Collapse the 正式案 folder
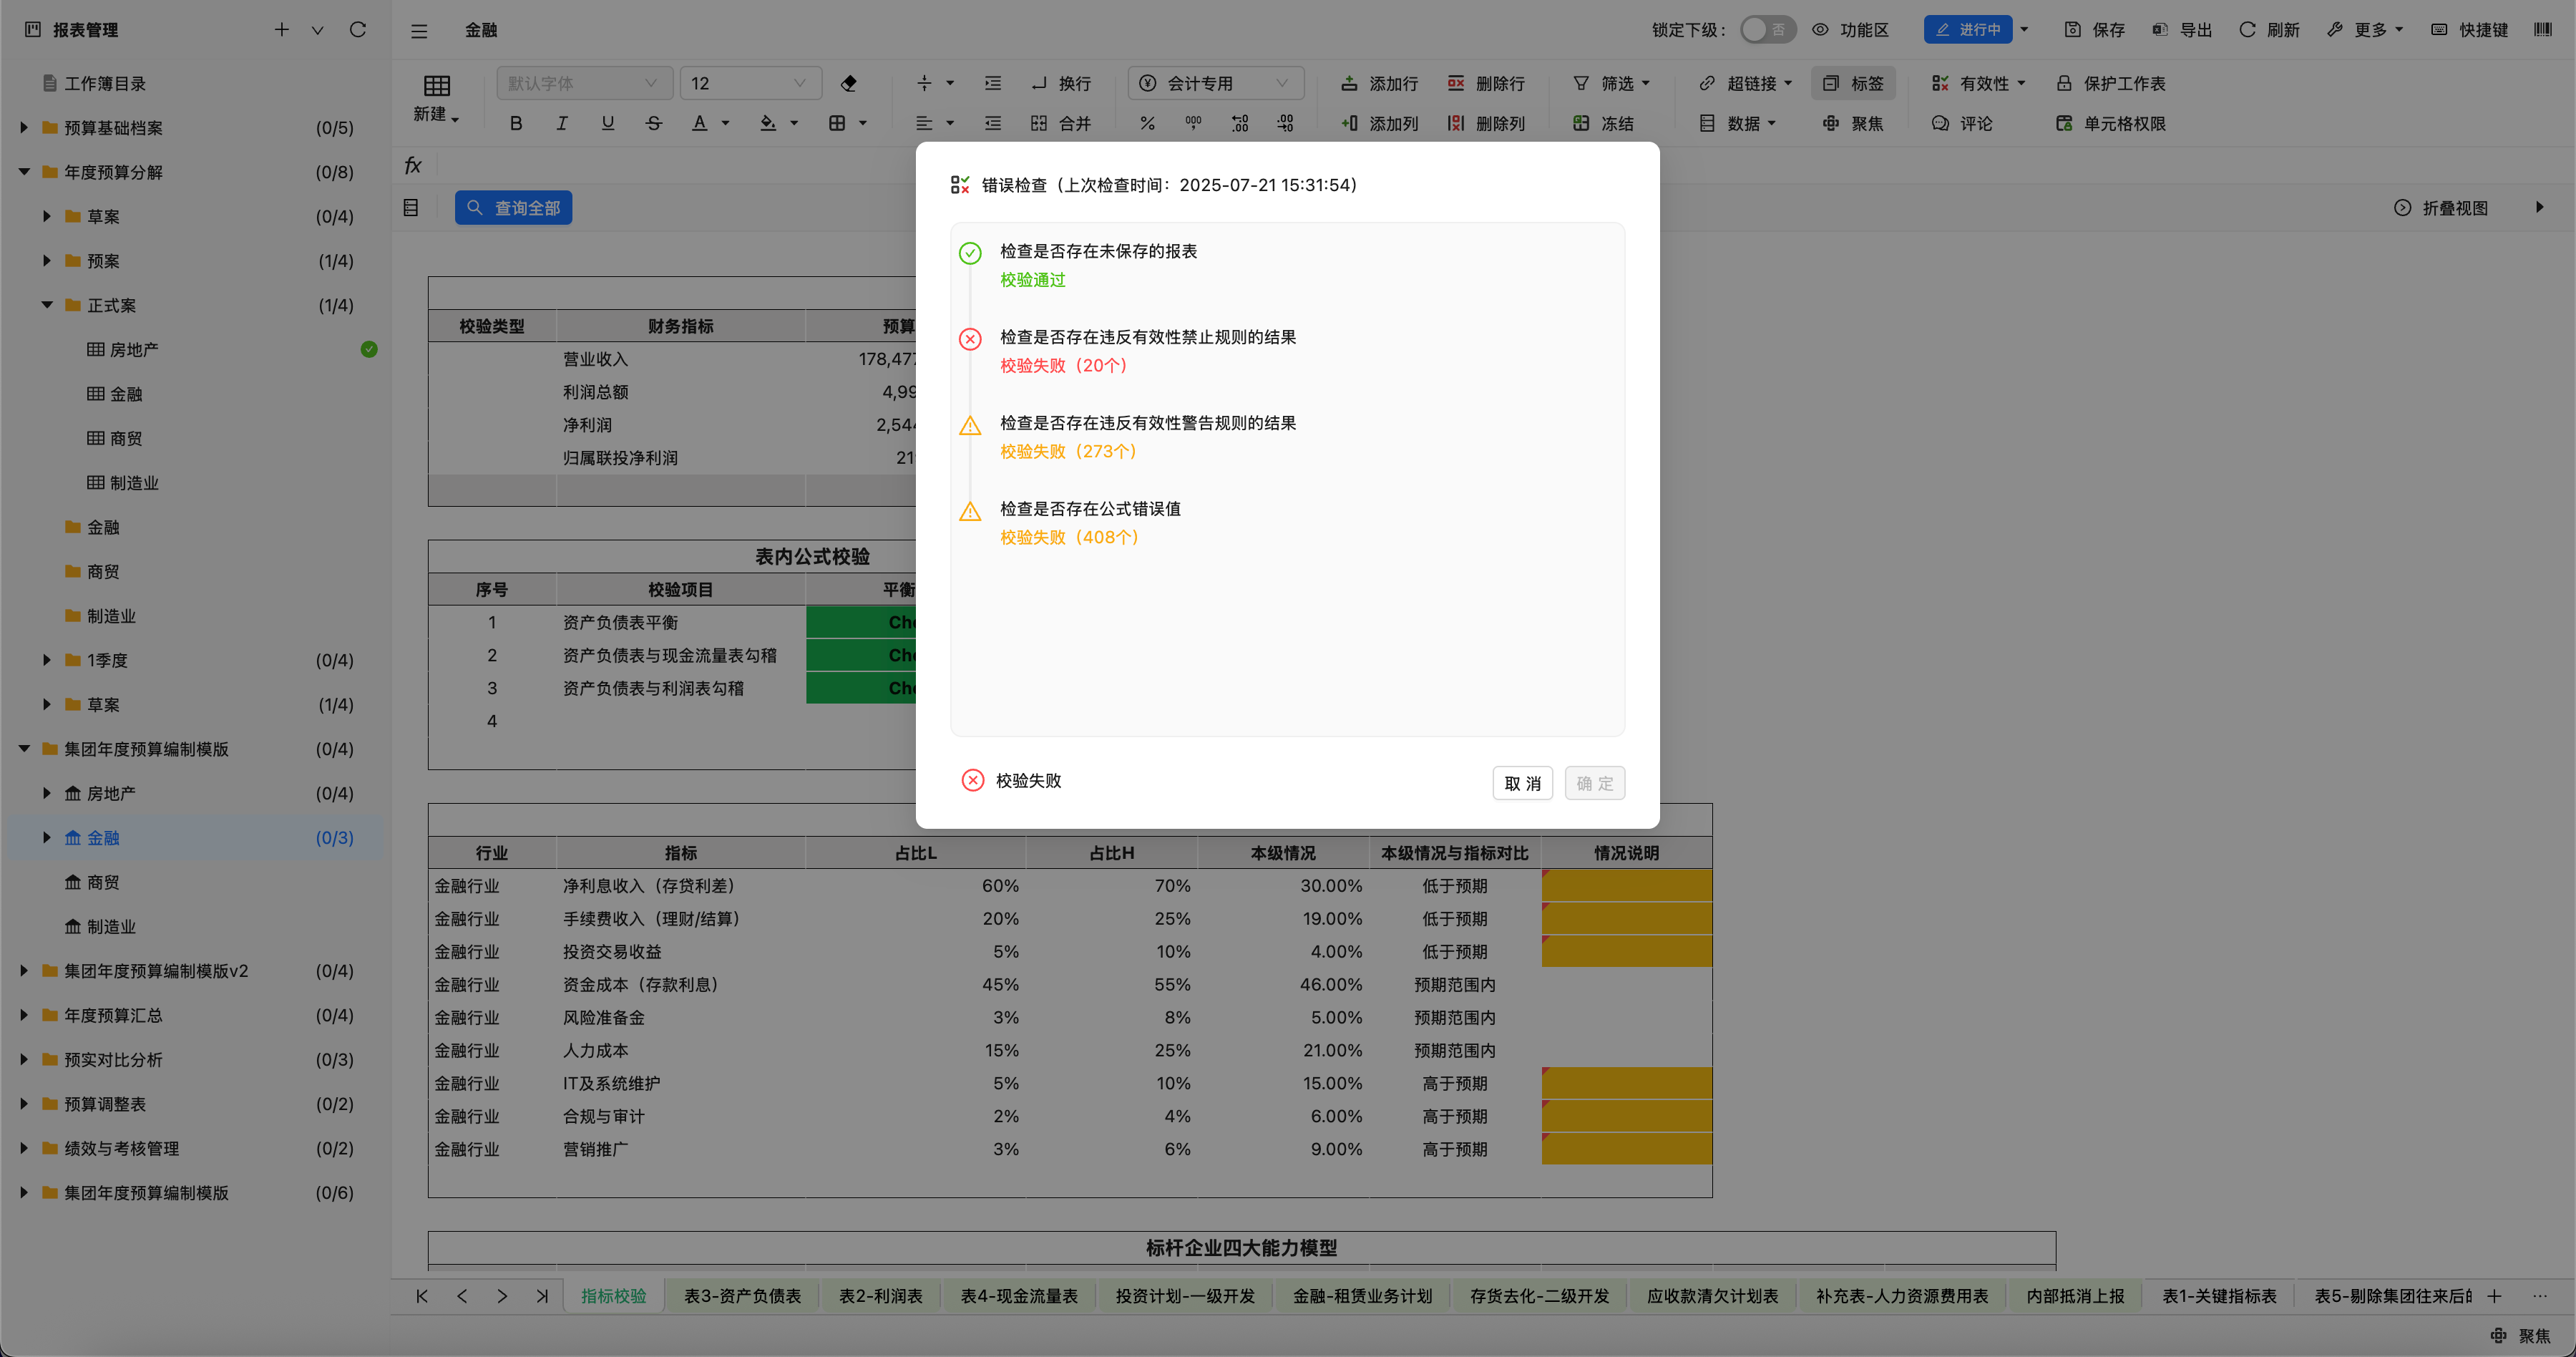This screenshot has height=1357, width=2576. [47, 305]
